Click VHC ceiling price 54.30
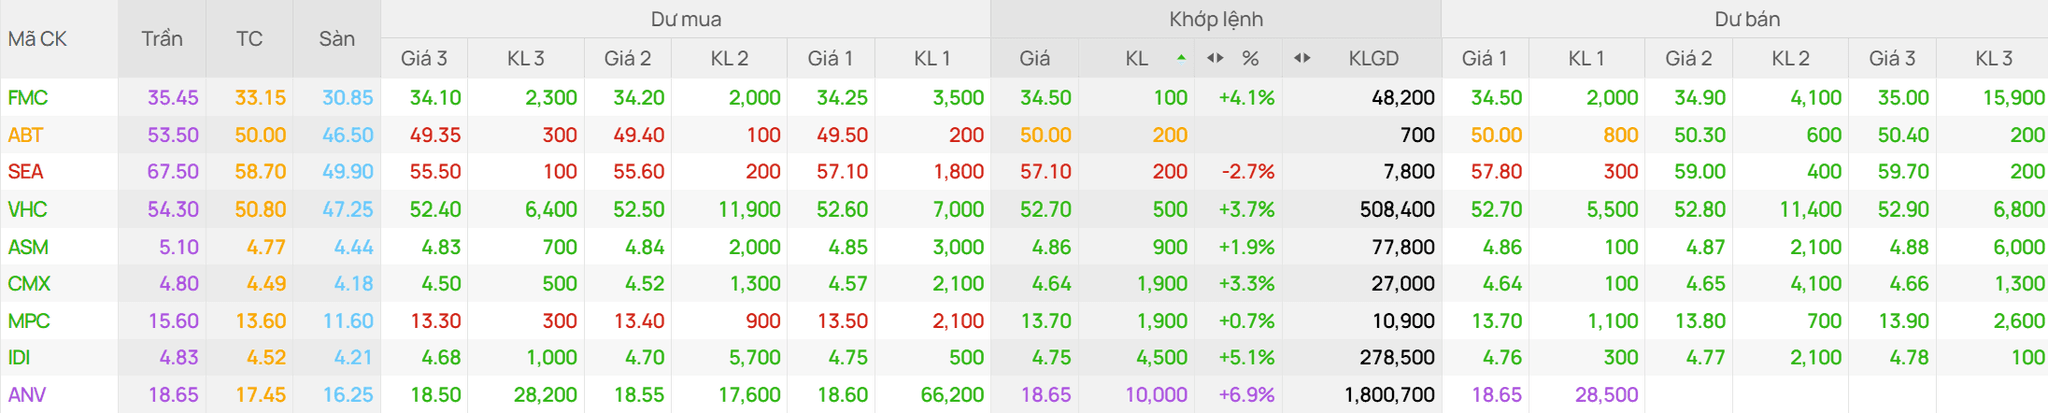Screen dimensions: 2048x413 coord(173,209)
